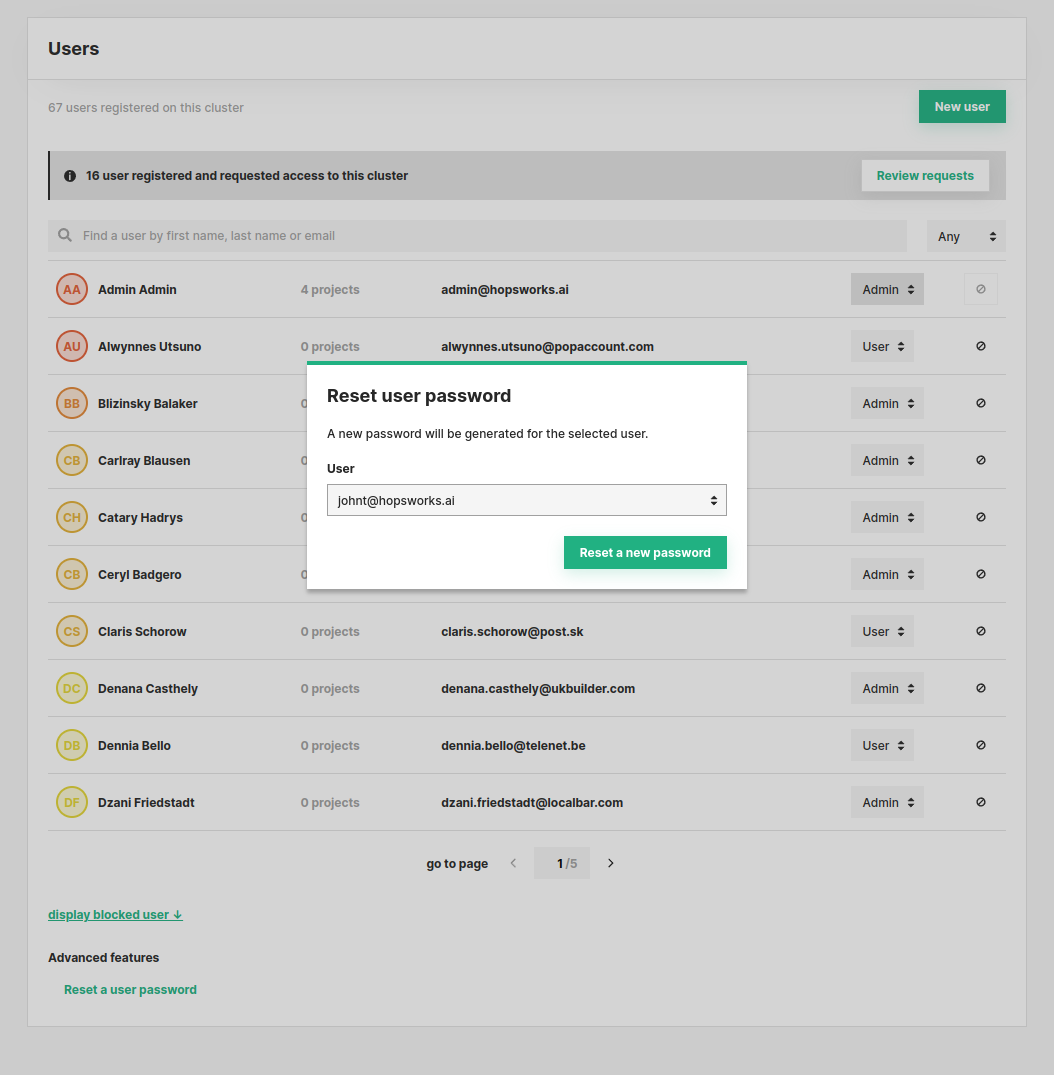This screenshot has width=1054, height=1075.
Task: Go to the next page of users
Action: tap(610, 862)
